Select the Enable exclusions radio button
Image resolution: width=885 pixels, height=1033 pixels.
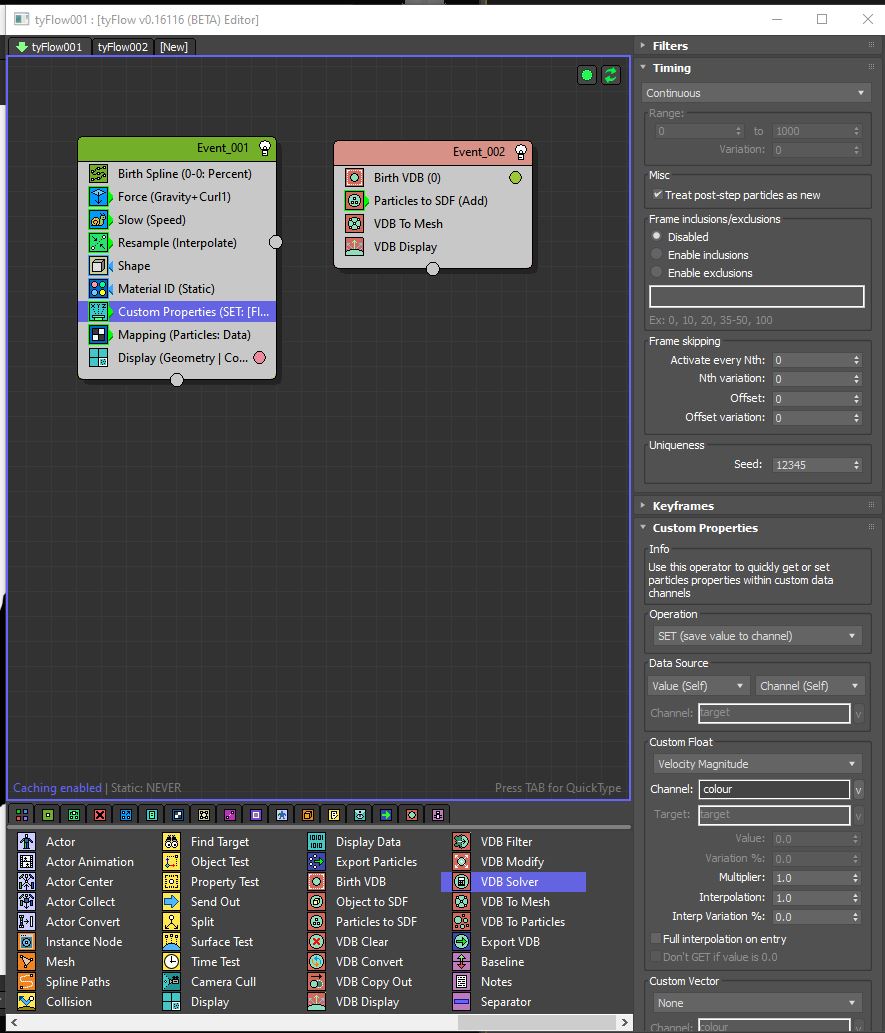[656, 272]
